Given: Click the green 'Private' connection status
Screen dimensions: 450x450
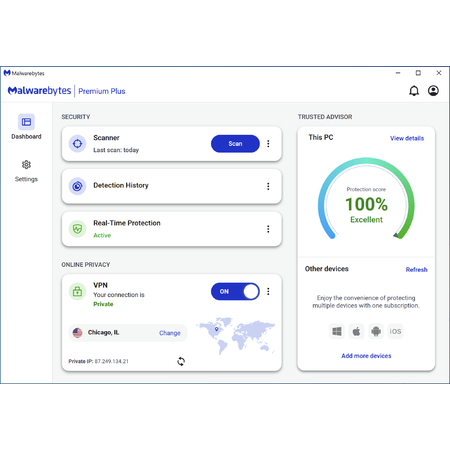Looking at the screenshot, I should (103, 304).
